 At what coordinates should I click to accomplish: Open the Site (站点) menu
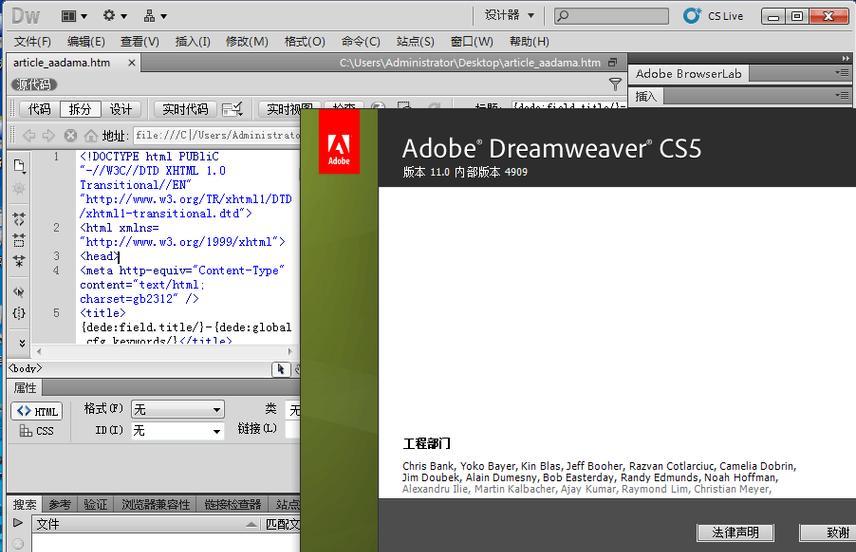[x=415, y=41]
